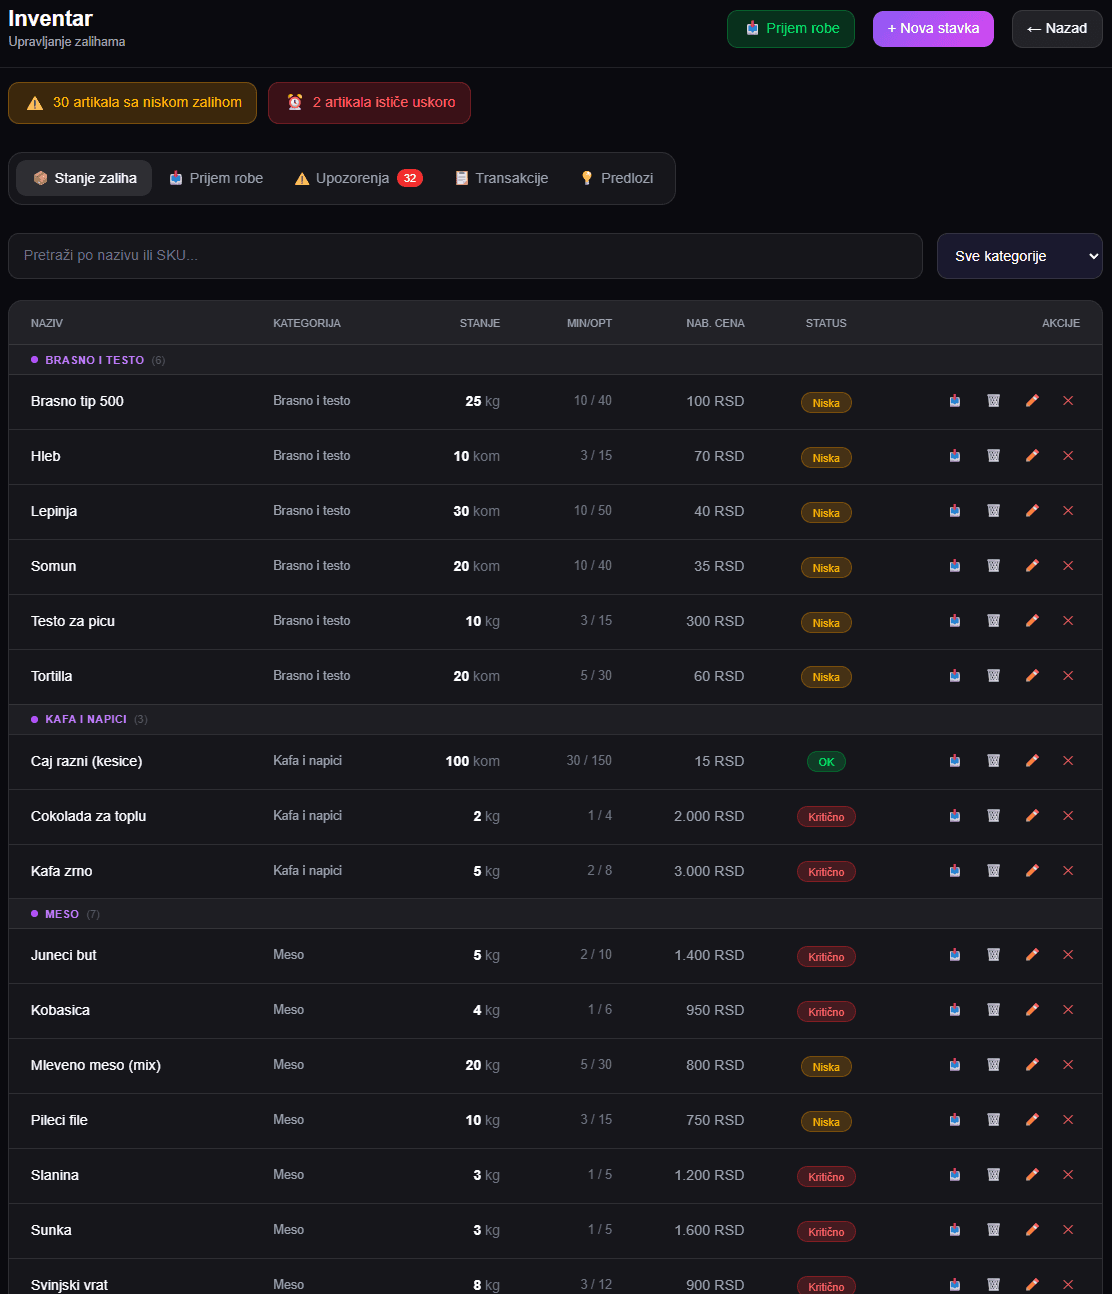
Task: Open the Transakcije tab
Action: [x=502, y=178]
